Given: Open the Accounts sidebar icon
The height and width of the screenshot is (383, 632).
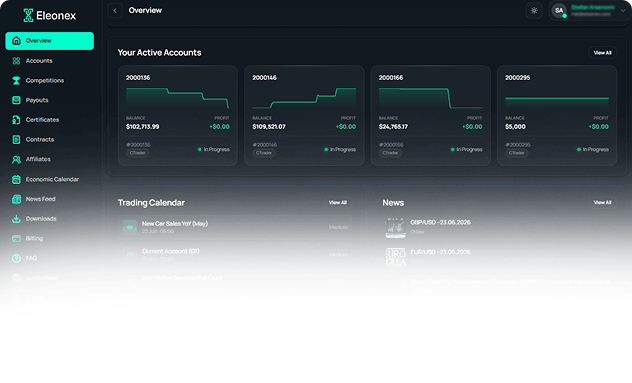Looking at the screenshot, I should pyautogui.click(x=16, y=61).
